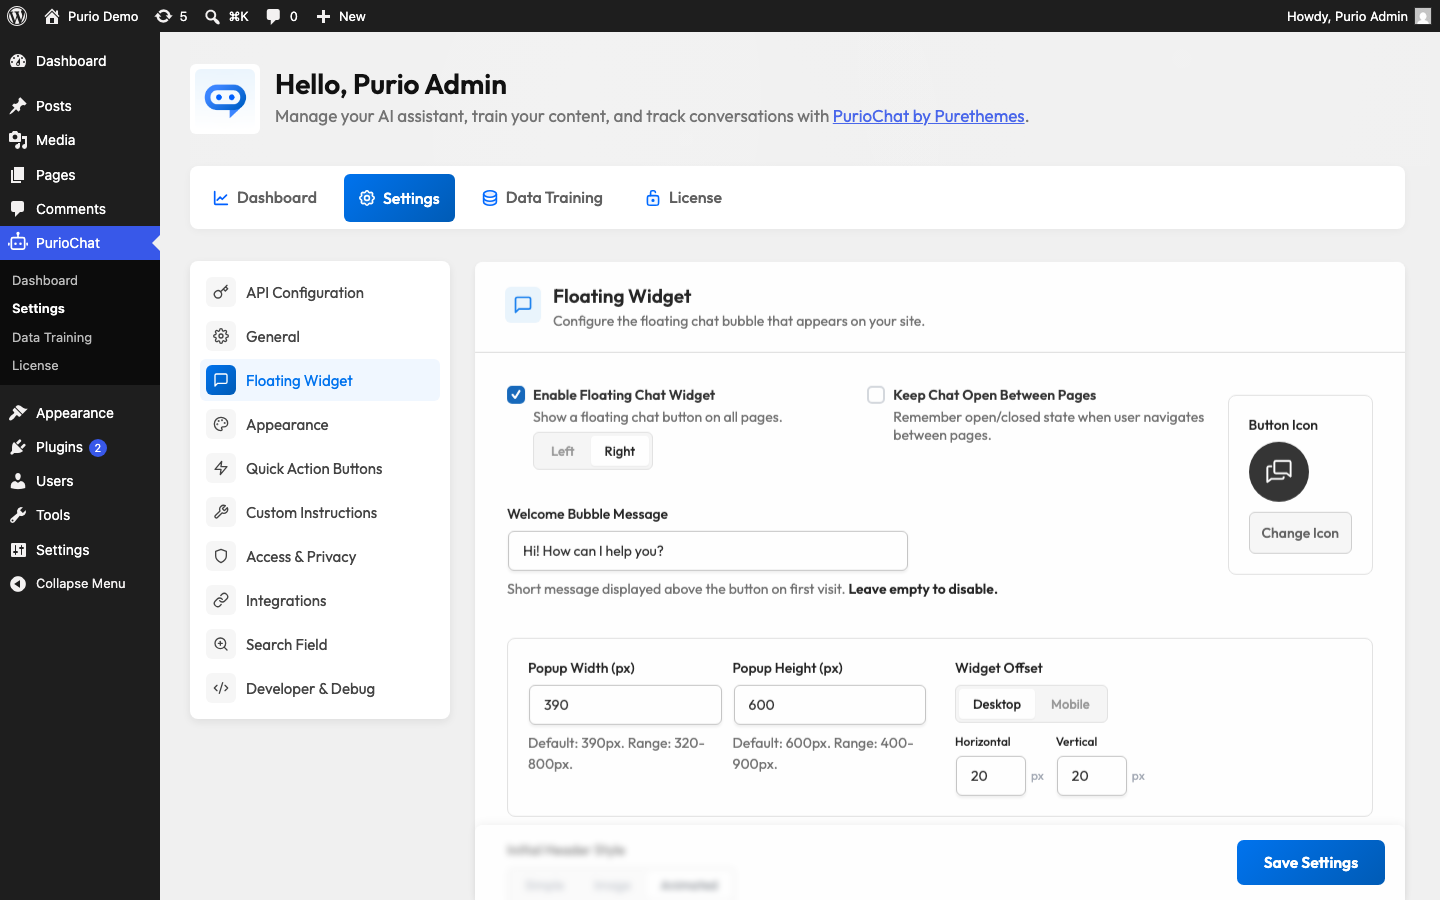Open Appearance in WP sidebar menu
The width and height of the screenshot is (1440, 900).
80,413
